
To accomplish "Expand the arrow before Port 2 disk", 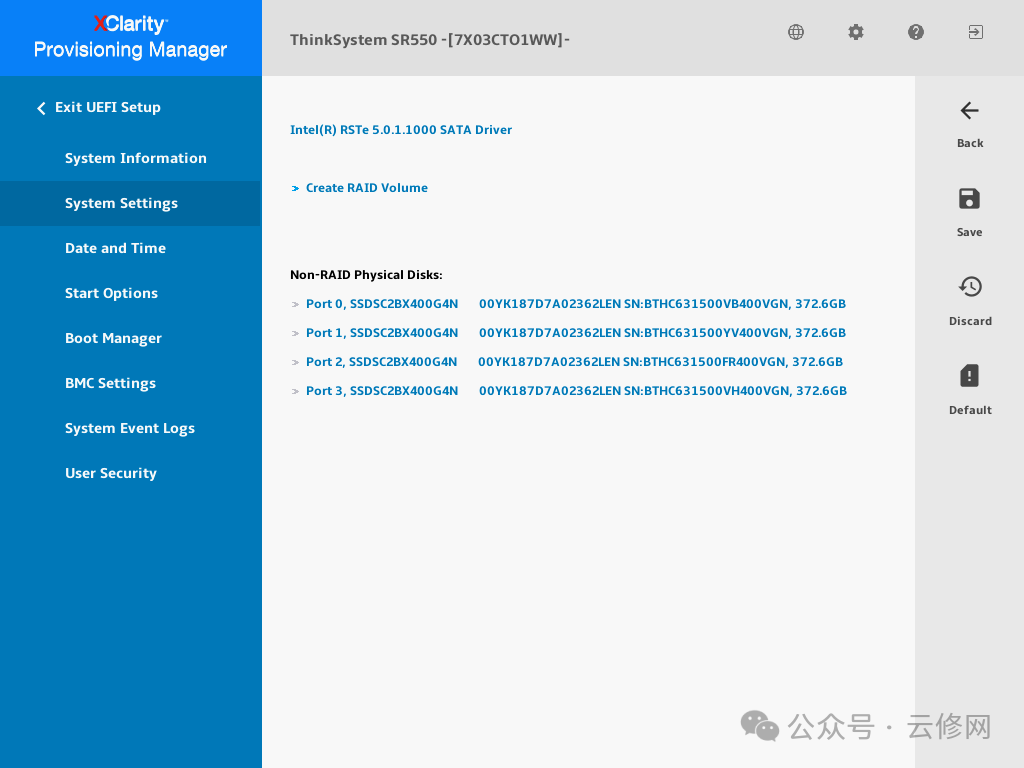I will (295, 362).
